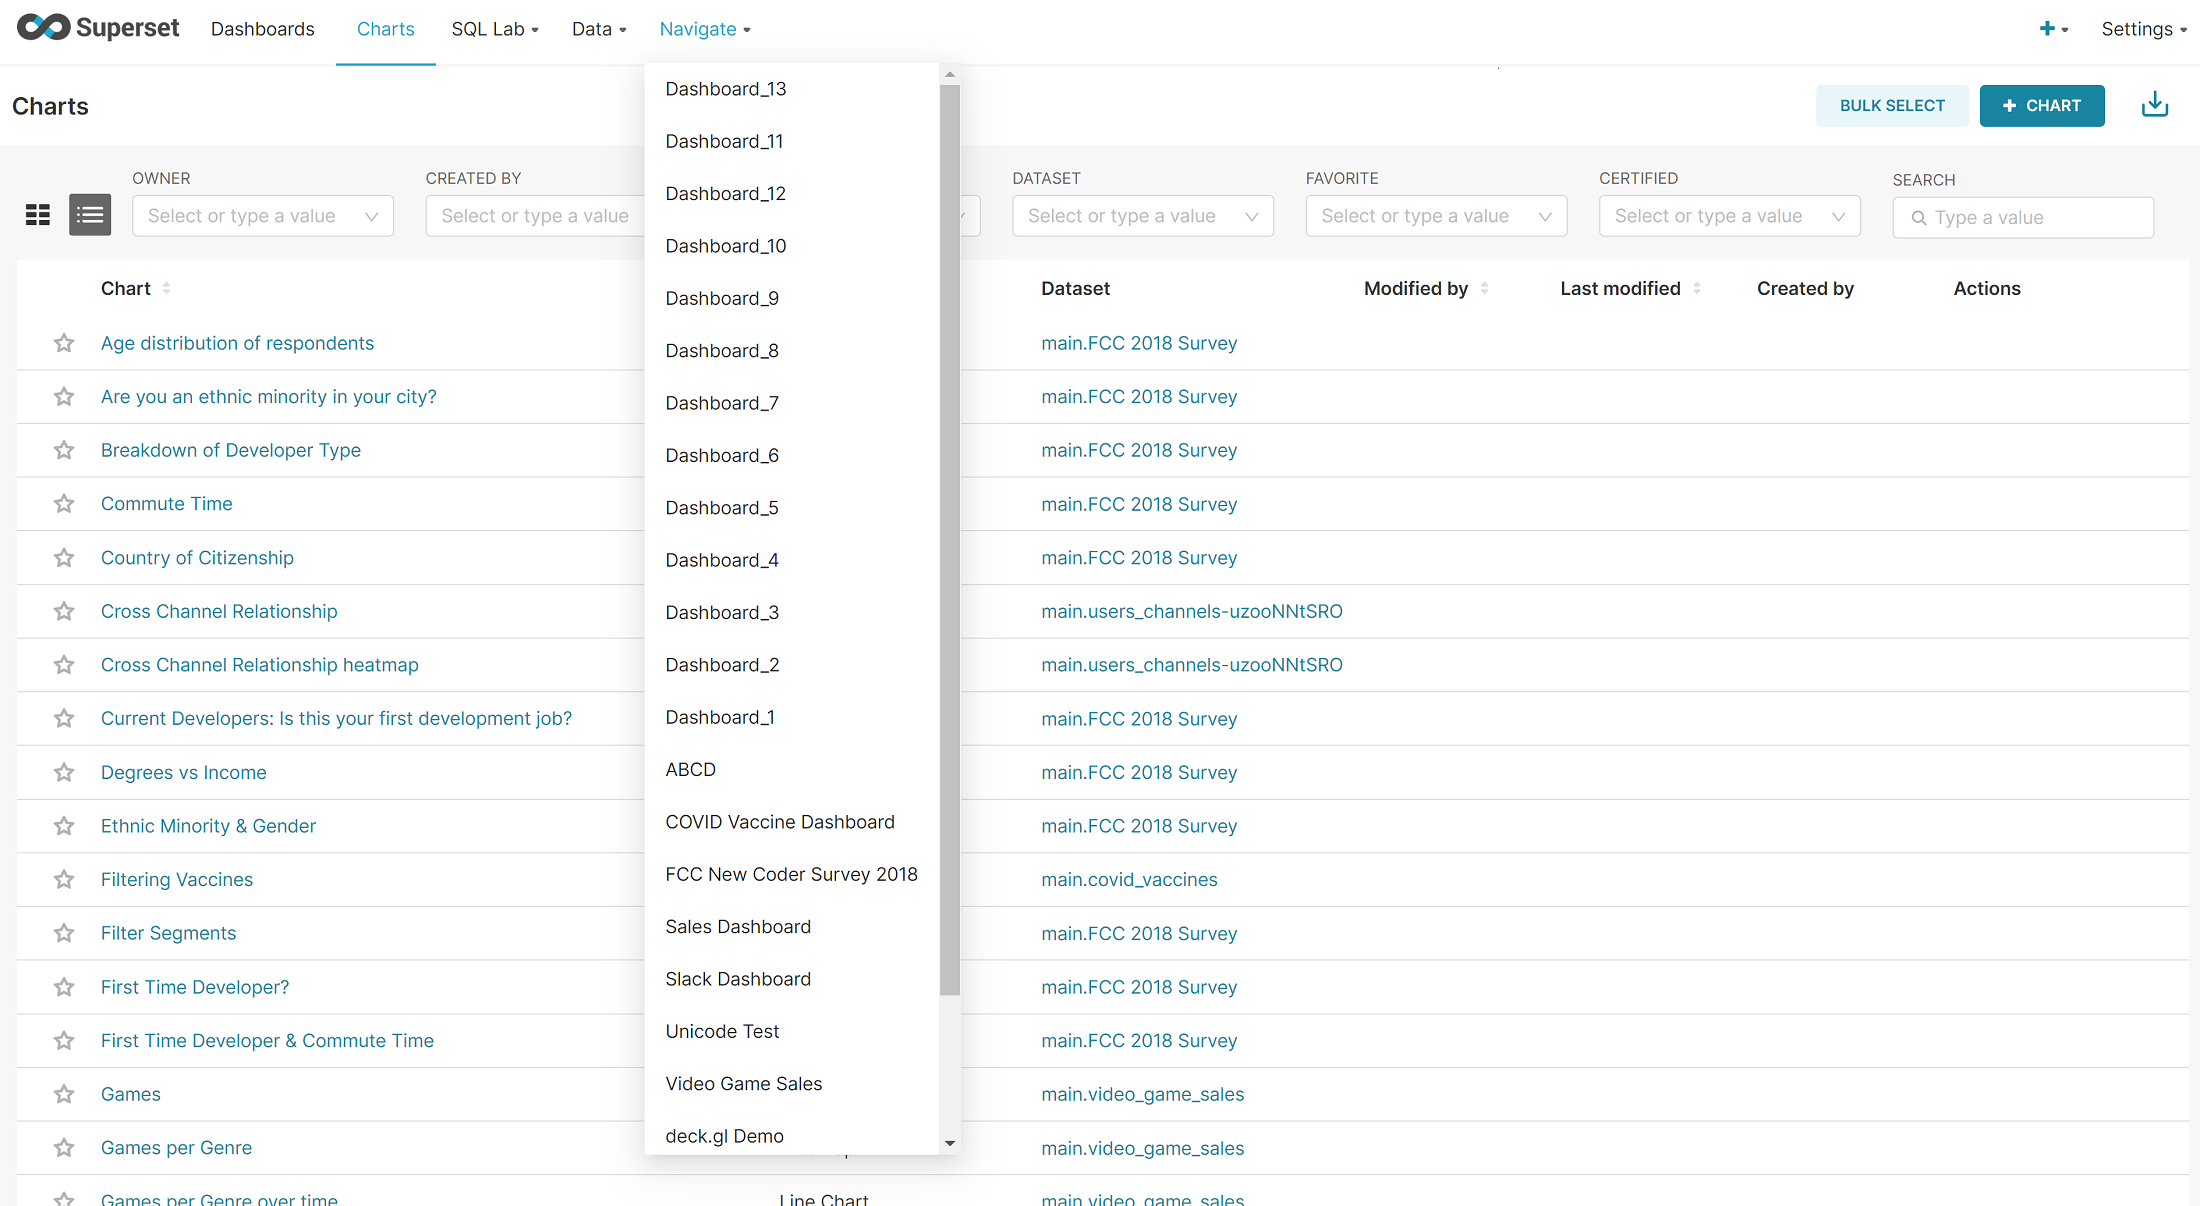Open the Owner filter dropdown
Image resolution: width=2200 pixels, height=1206 pixels.
pos(262,216)
